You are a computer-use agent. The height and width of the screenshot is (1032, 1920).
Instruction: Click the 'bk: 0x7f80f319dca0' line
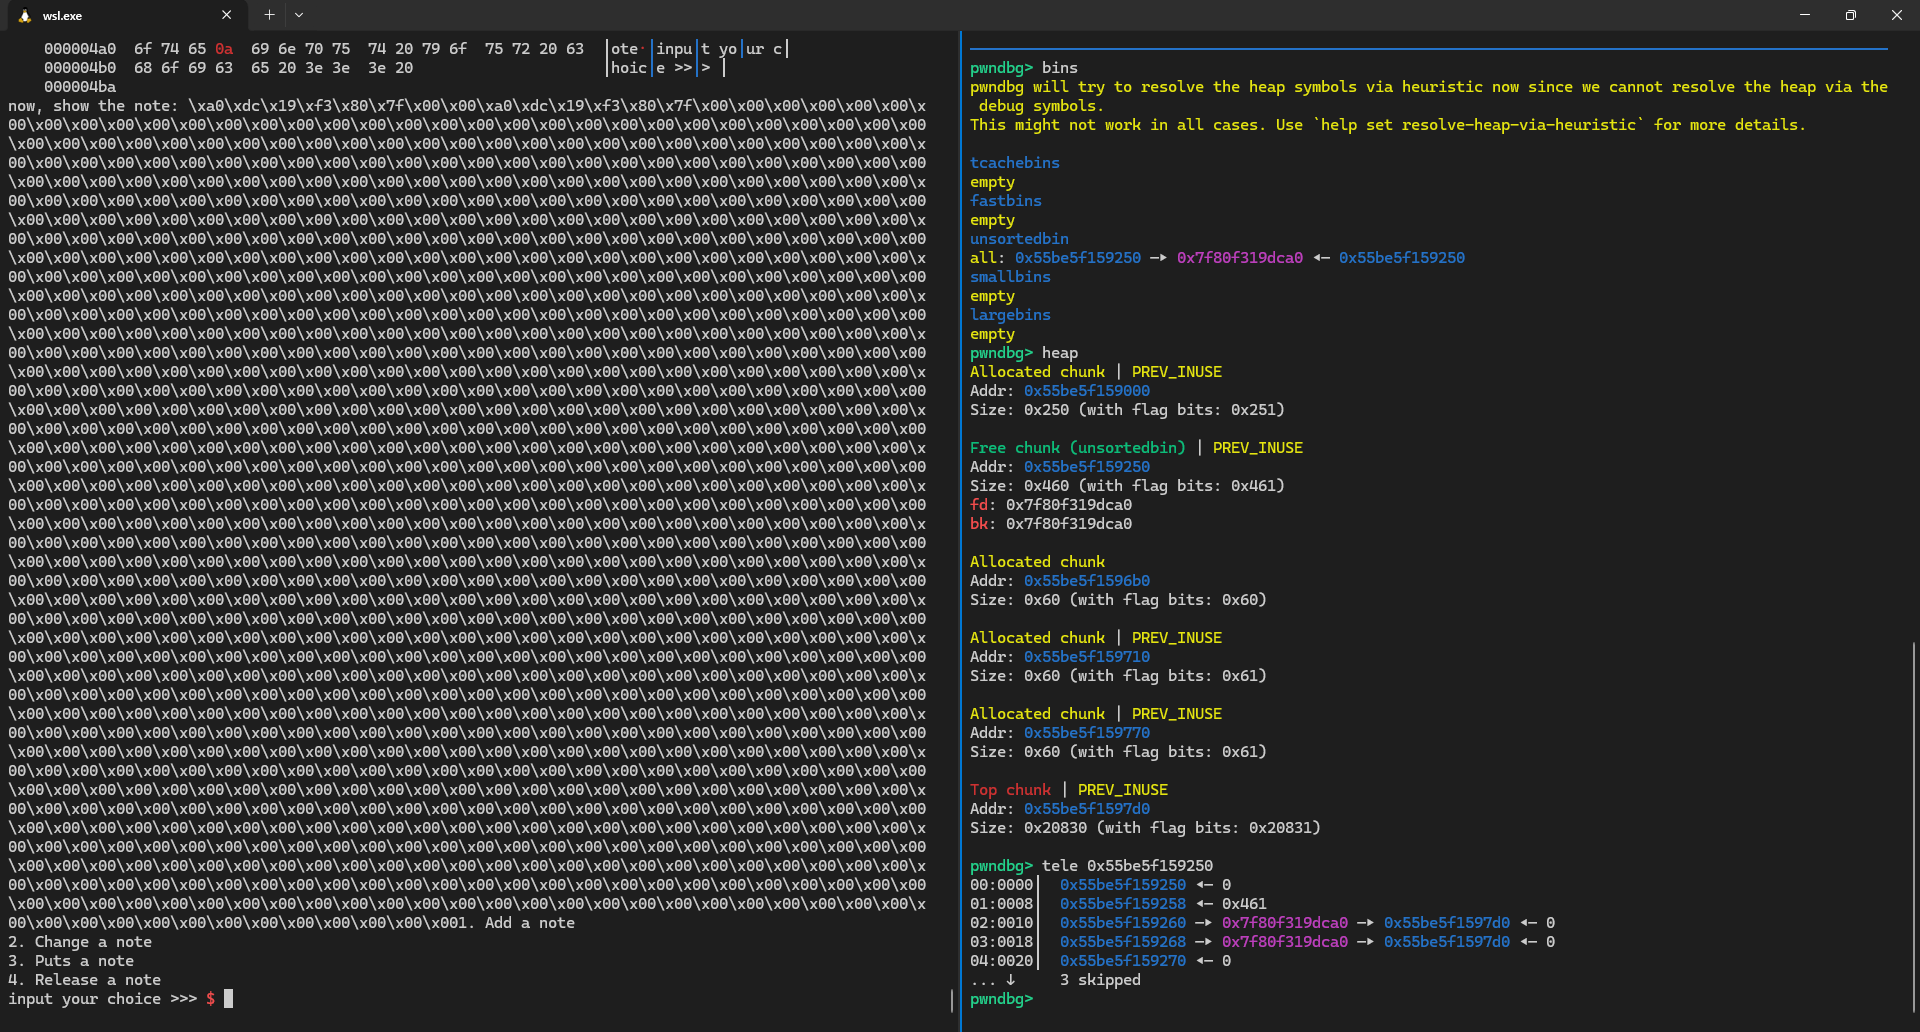point(1051,524)
